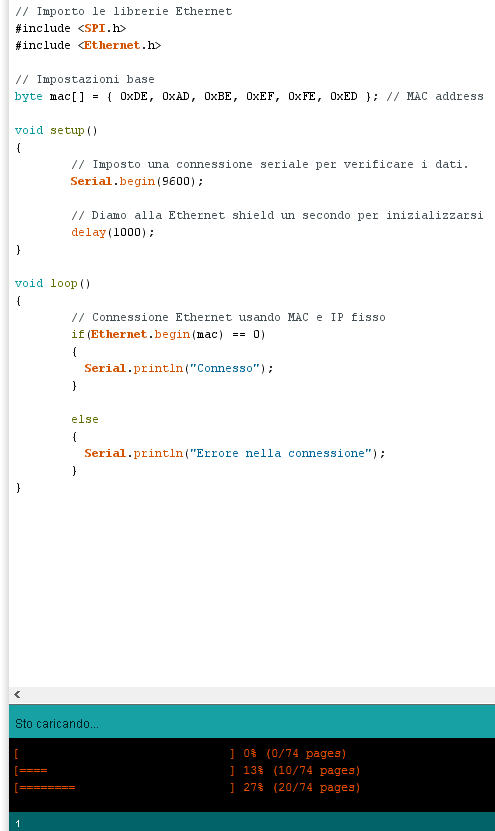Click the 'void setup()' line
Viewport: 495px width, 831px height.
56,130
